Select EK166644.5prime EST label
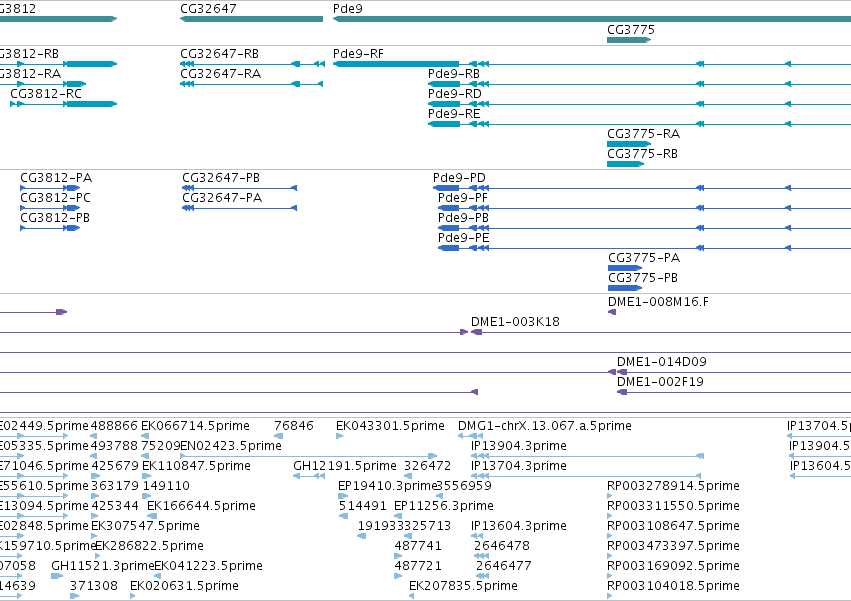Screen dimensions: 851x601 (201, 506)
